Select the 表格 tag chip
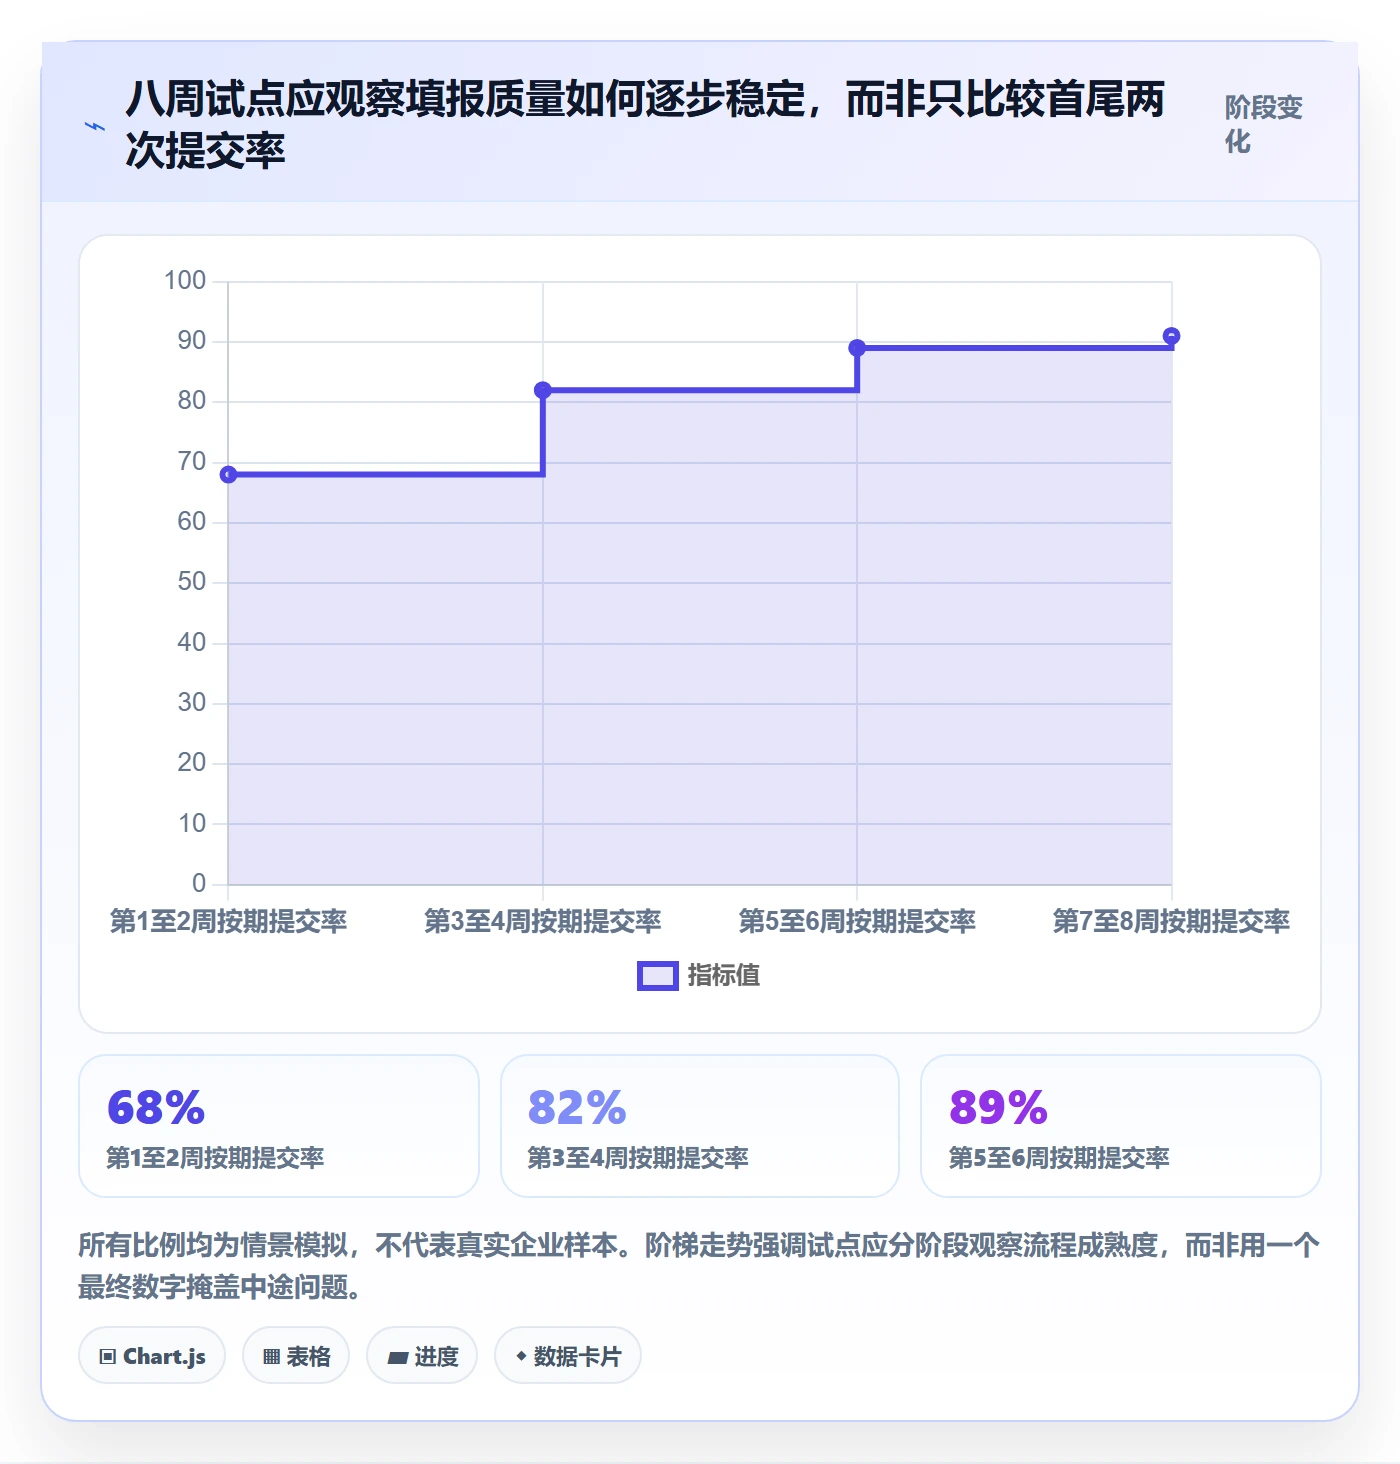The width and height of the screenshot is (1400, 1464). [296, 1356]
